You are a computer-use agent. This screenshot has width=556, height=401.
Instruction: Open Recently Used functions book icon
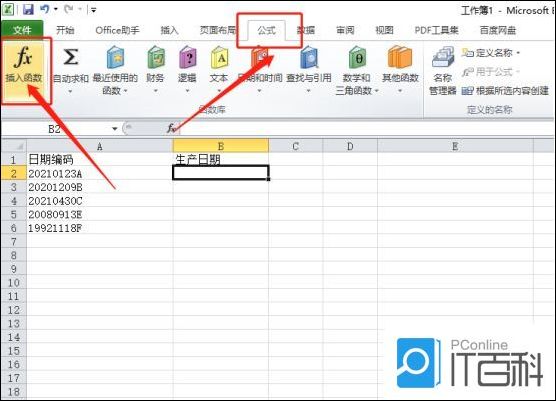click(x=115, y=57)
